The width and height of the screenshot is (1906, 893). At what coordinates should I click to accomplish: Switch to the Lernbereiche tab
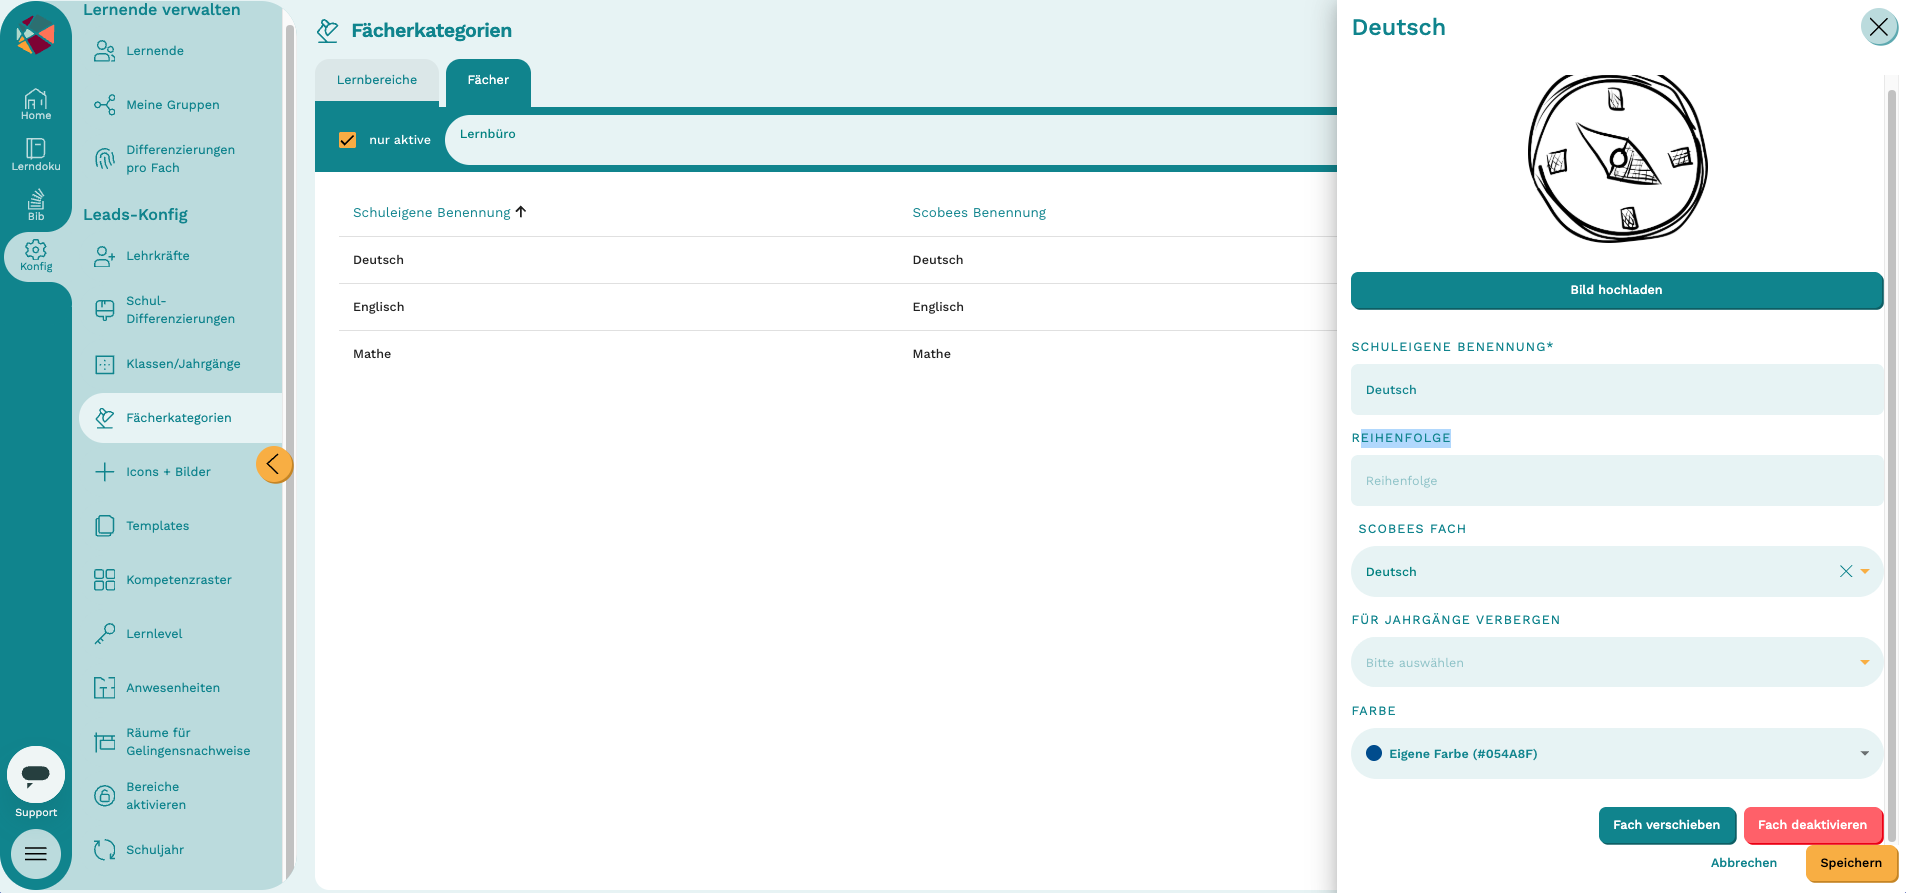point(377,80)
